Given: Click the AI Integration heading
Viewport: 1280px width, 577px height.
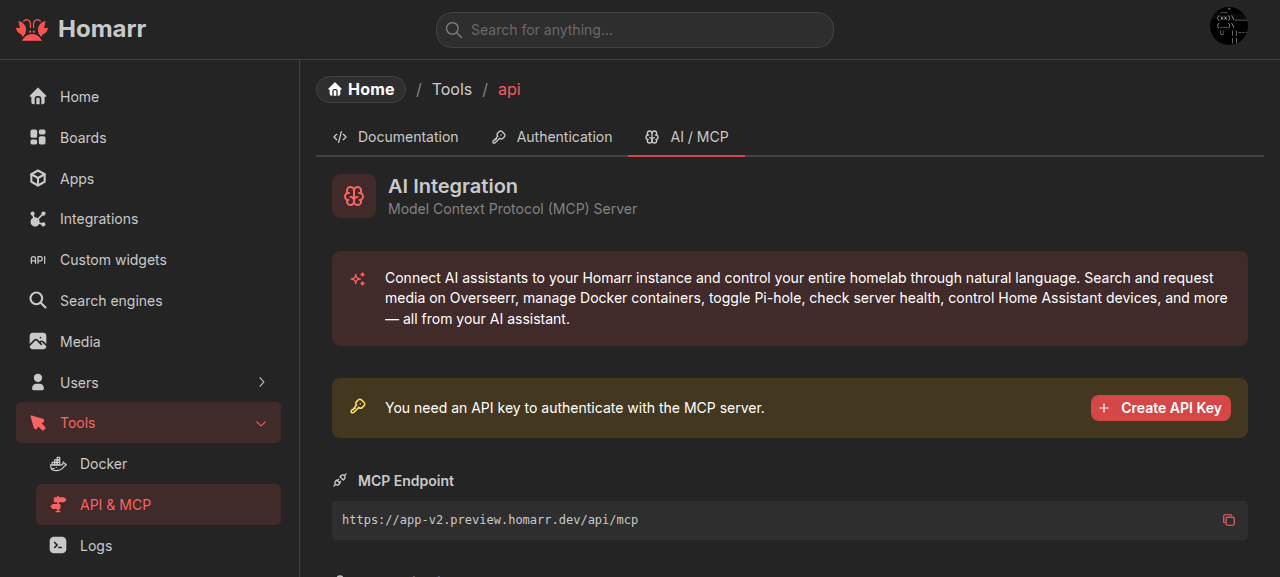Looking at the screenshot, I should (453, 186).
